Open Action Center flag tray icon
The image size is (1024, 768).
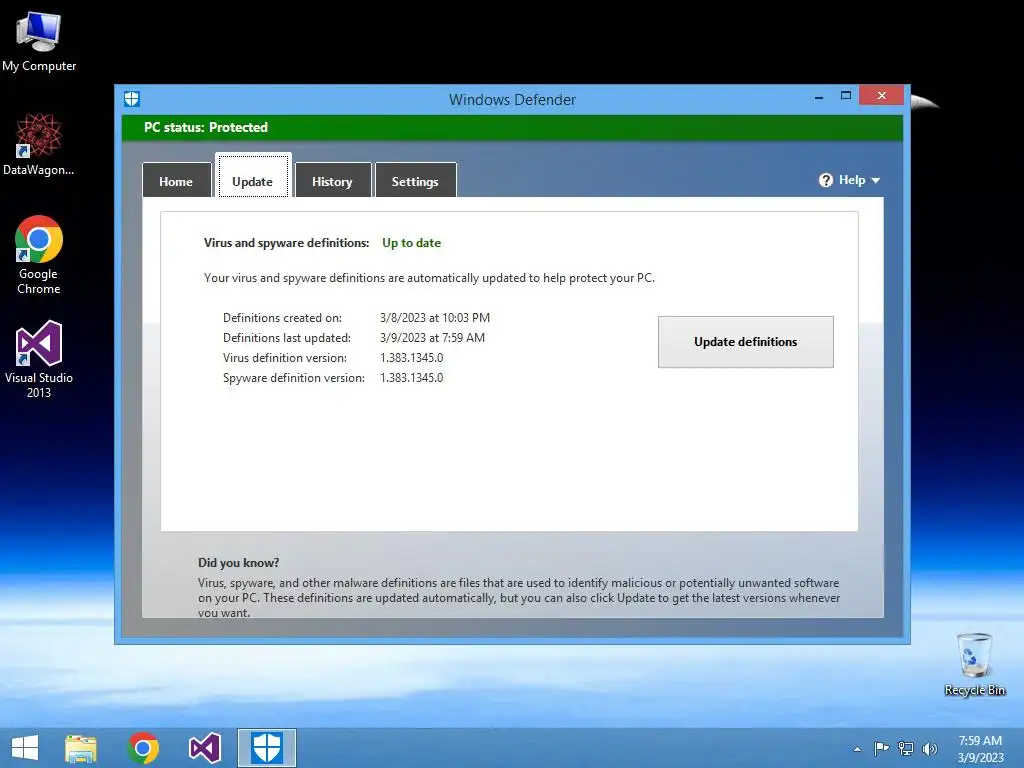click(881, 748)
